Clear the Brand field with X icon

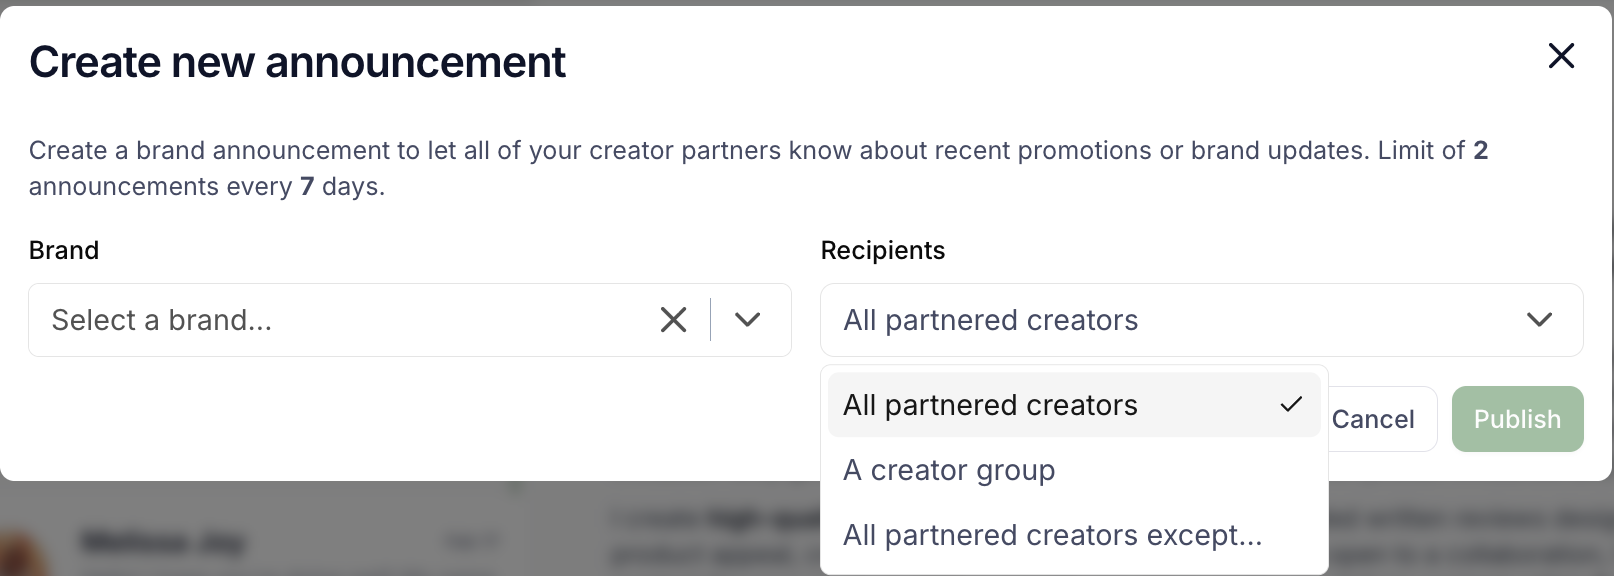(674, 320)
